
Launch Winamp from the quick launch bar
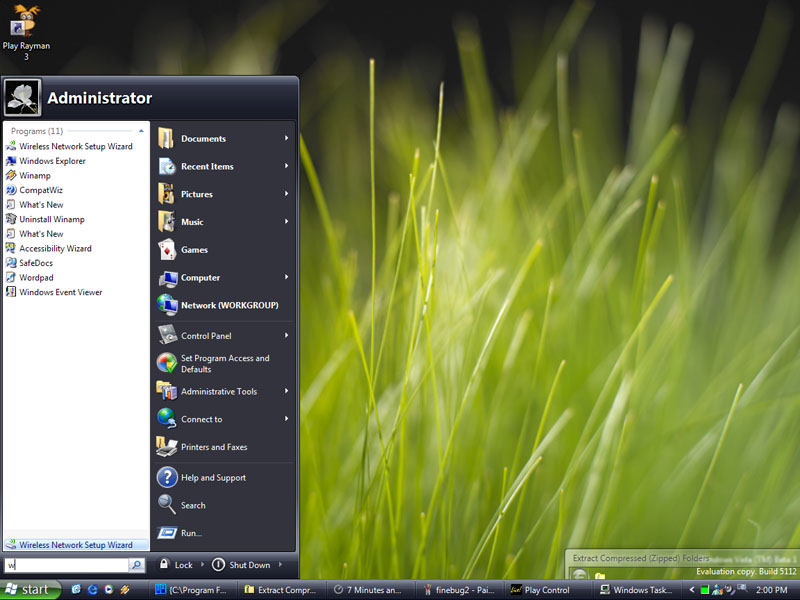point(125,590)
